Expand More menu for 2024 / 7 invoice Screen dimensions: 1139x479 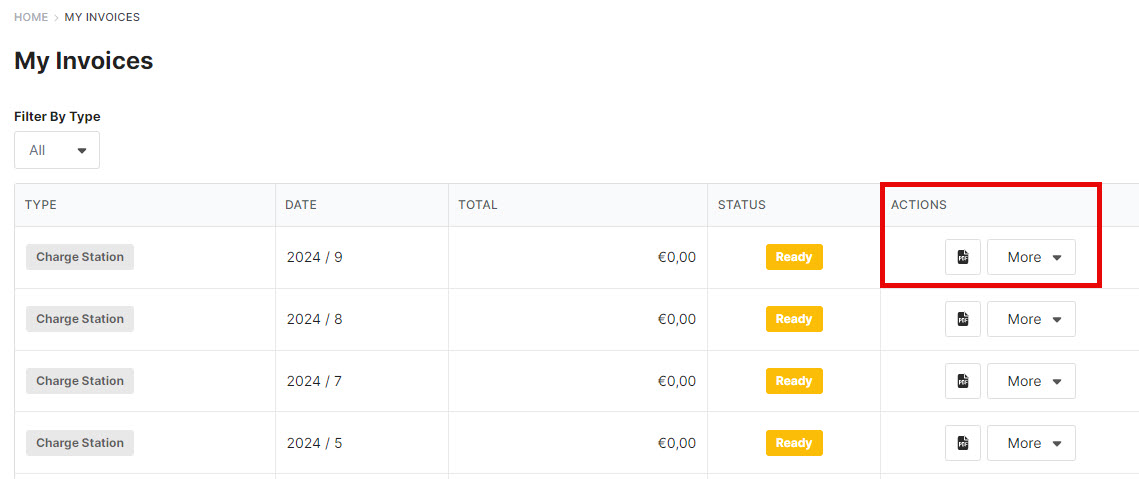(x=1031, y=381)
